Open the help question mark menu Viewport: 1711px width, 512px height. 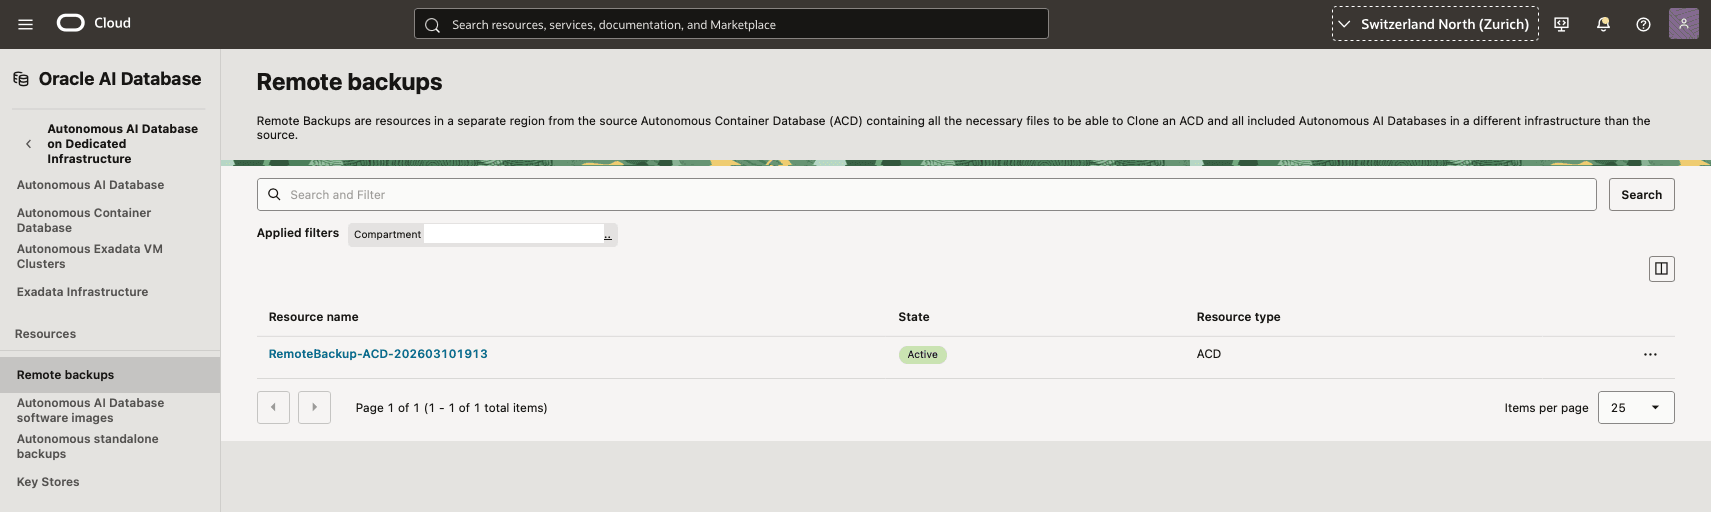tap(1643, 24)
